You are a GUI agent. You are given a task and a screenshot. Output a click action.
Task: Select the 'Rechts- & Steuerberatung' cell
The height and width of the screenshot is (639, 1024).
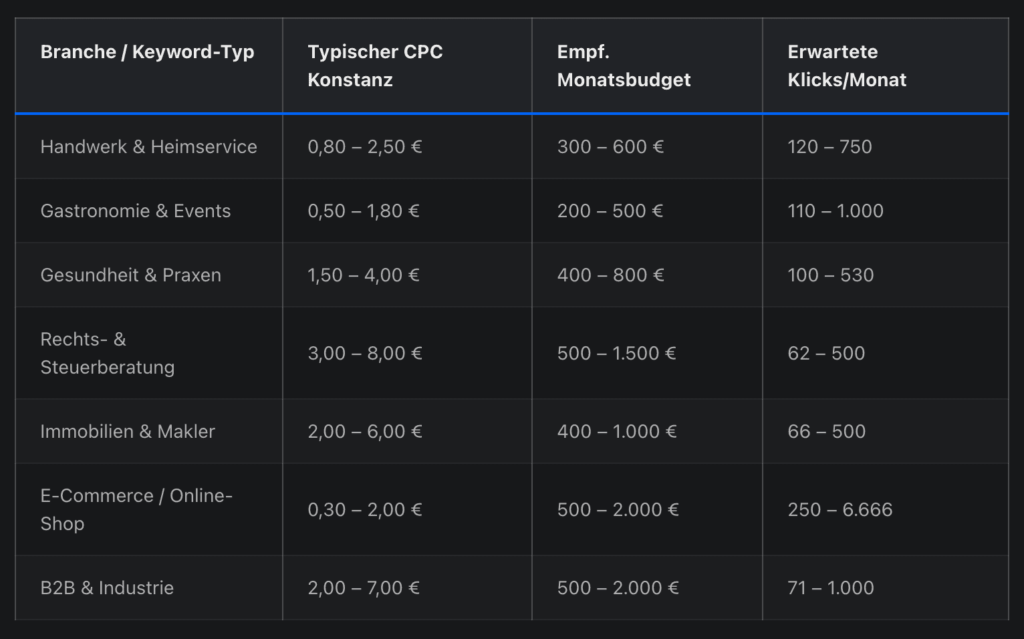pos(107,353)
